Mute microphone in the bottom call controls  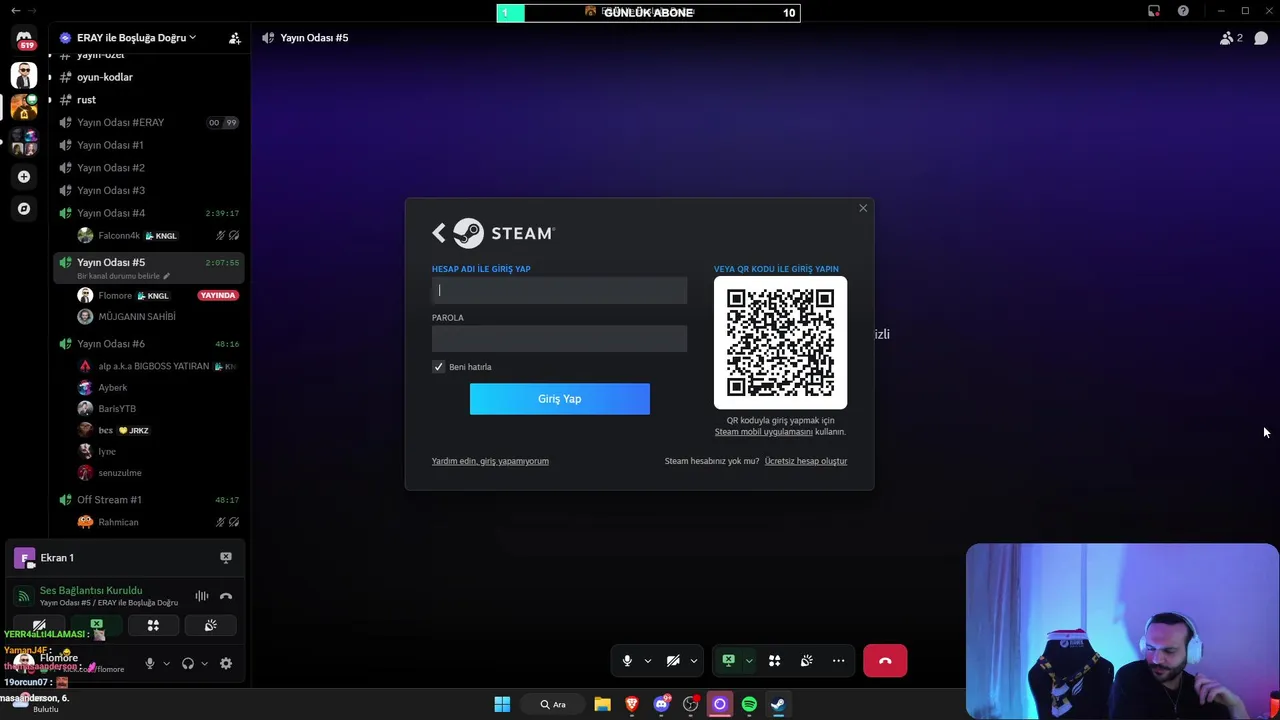(627, 661)
